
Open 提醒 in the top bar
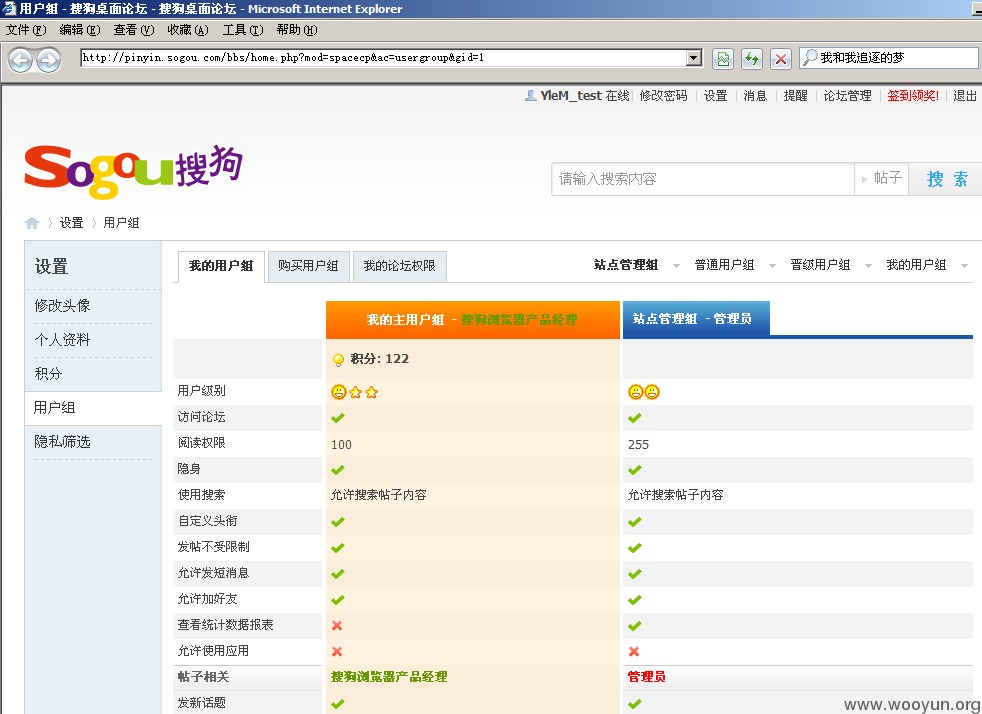click(795, 96)
